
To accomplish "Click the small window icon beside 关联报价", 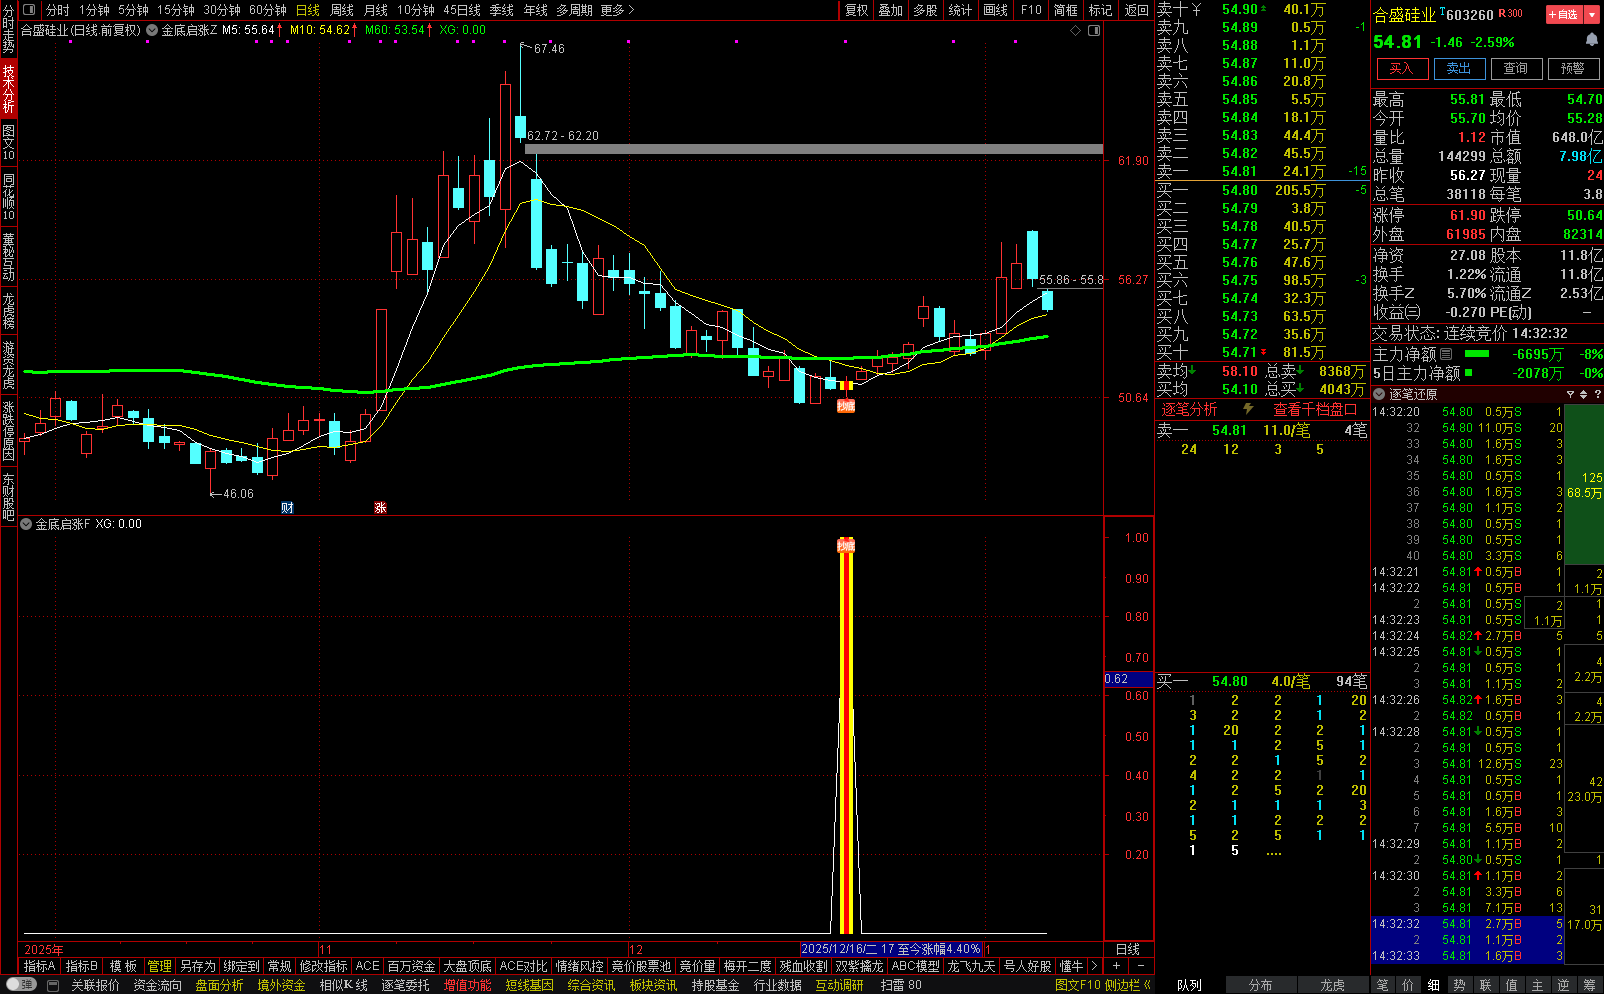I will point(55,985).
